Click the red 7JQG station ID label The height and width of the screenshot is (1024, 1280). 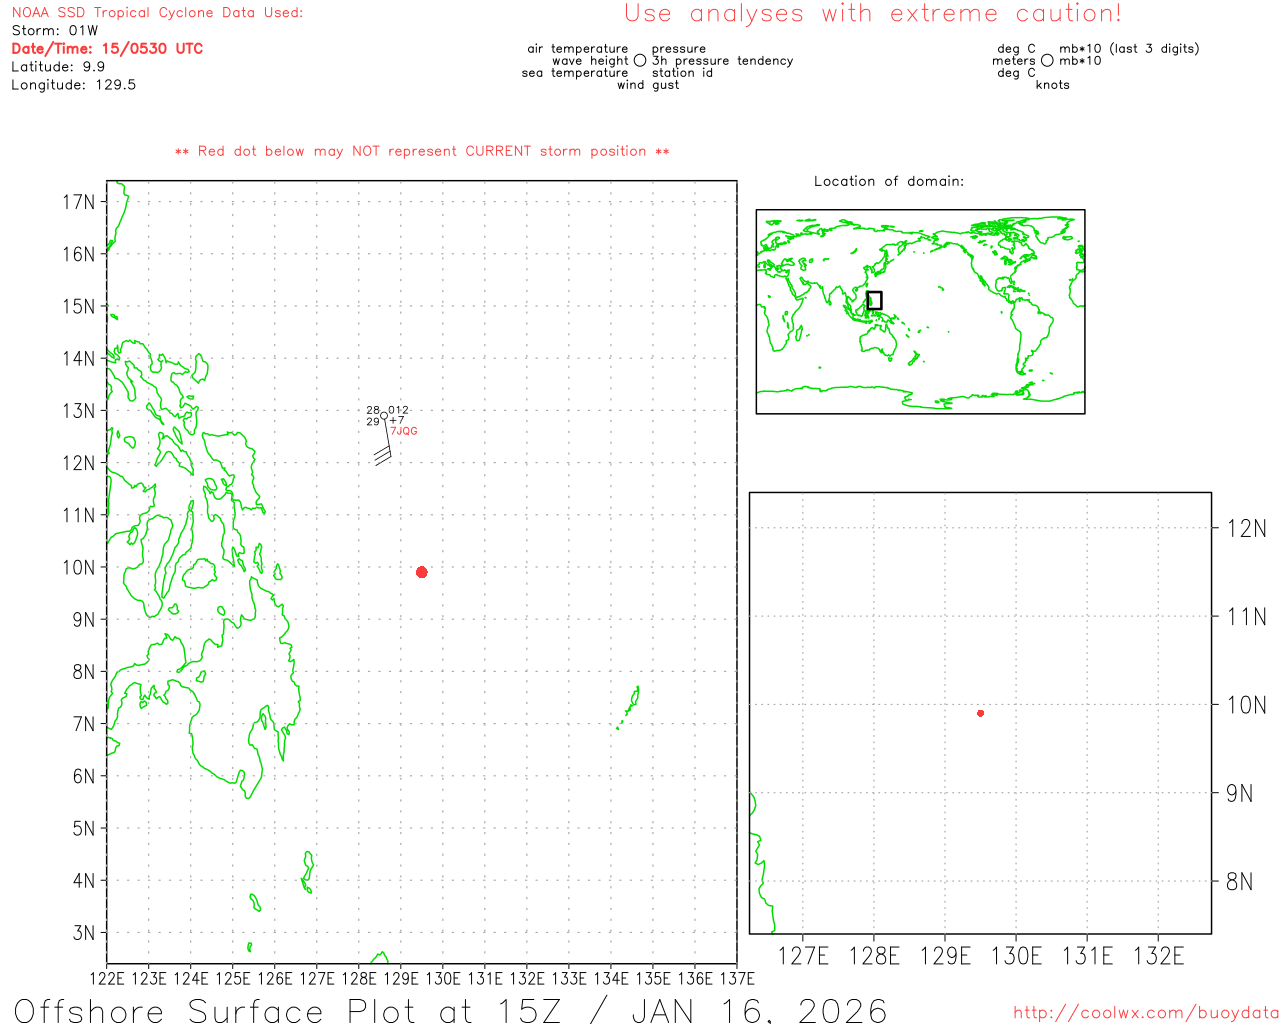[x=404, y=432]
